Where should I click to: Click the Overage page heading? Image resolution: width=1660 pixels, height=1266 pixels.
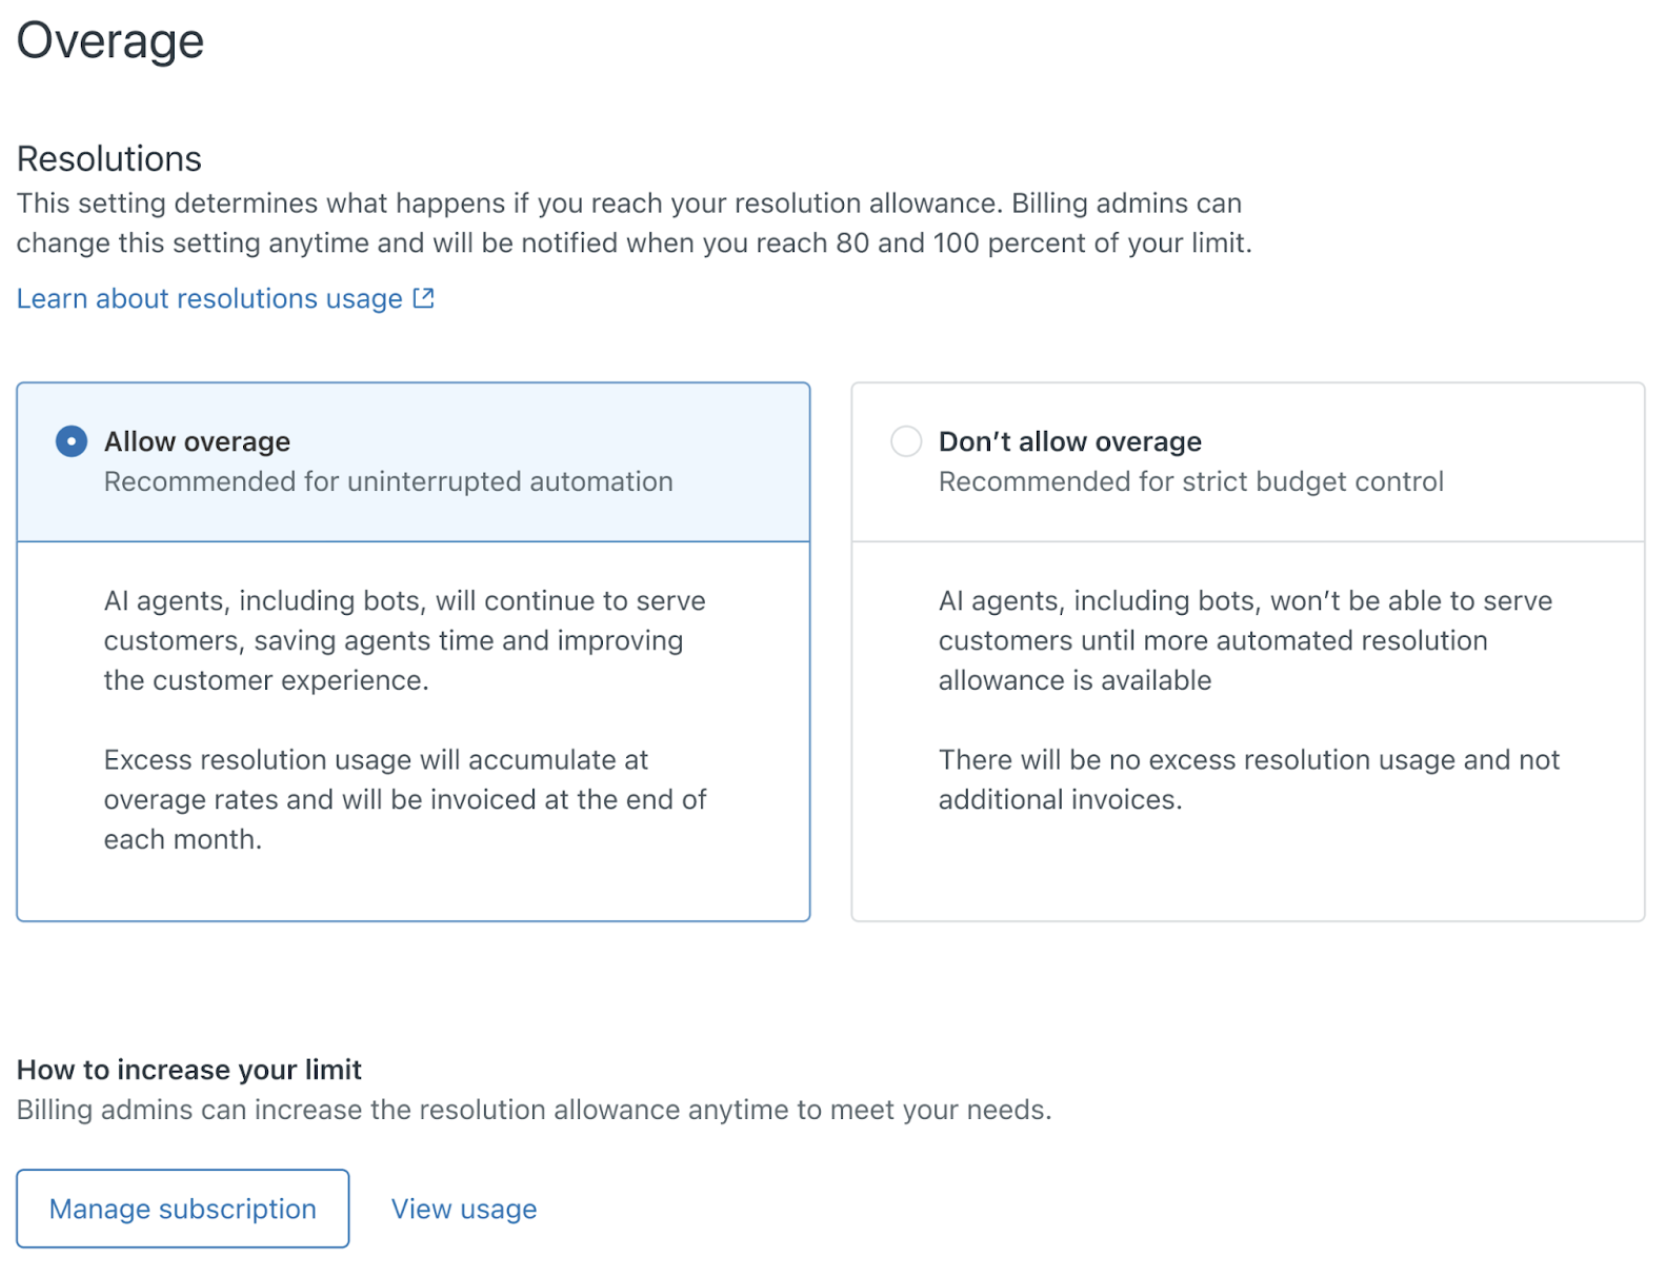click(110, 41)
